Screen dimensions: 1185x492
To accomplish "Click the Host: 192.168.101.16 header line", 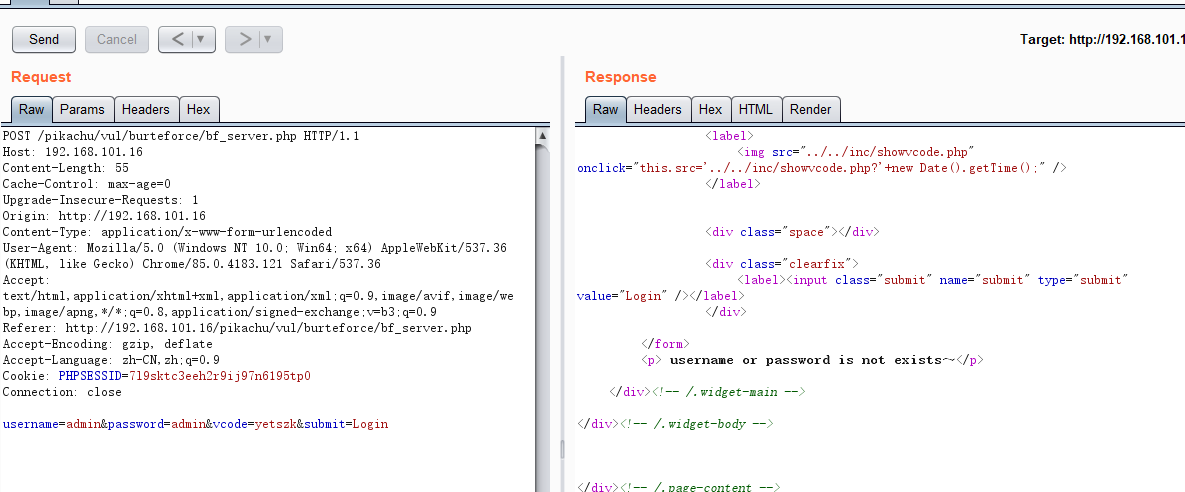I will [x=73, y=152].
